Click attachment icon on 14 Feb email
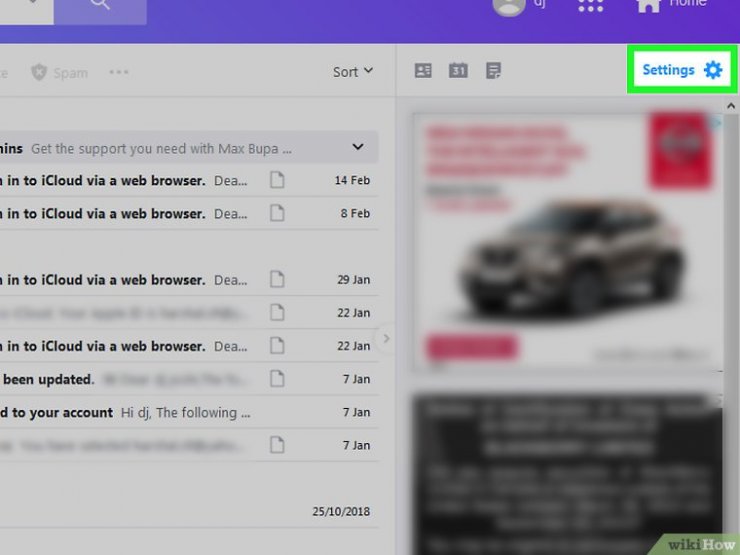The image size is (740, 555). point(277,180)
